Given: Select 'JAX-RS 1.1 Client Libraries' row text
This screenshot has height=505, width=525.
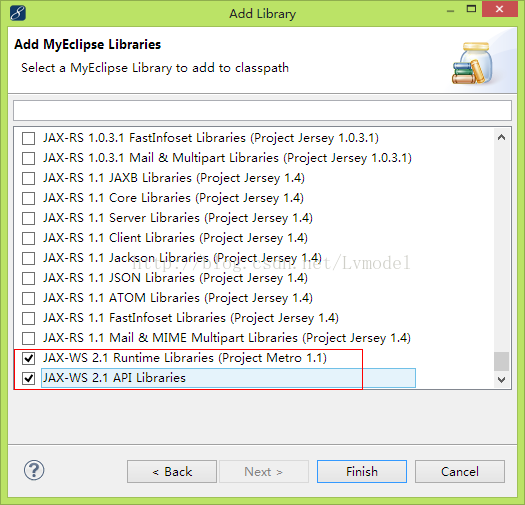Looking at the screenshot, I should 175,238.
